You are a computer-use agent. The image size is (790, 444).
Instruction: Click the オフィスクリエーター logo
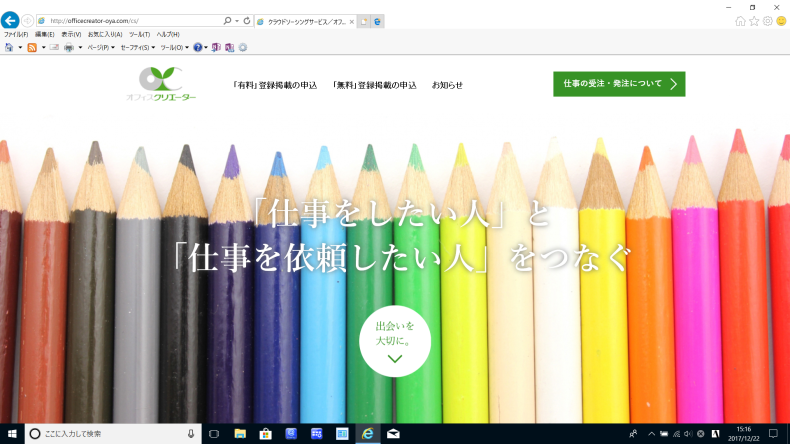(161, 84)
